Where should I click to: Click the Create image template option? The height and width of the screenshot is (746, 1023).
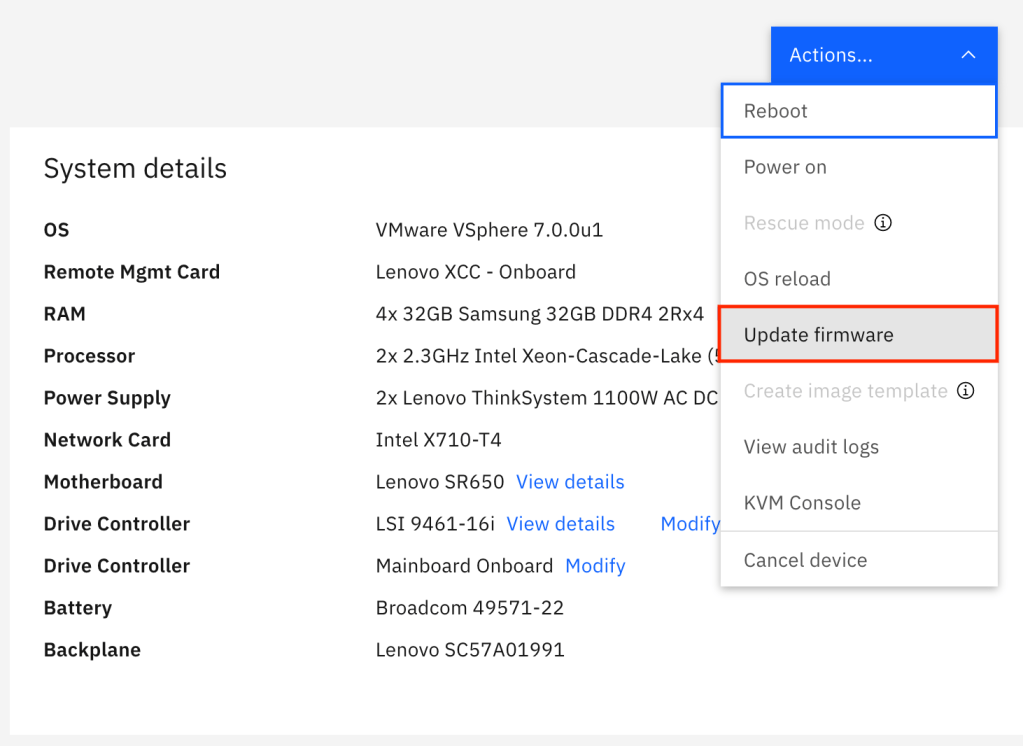click(845, 391)
